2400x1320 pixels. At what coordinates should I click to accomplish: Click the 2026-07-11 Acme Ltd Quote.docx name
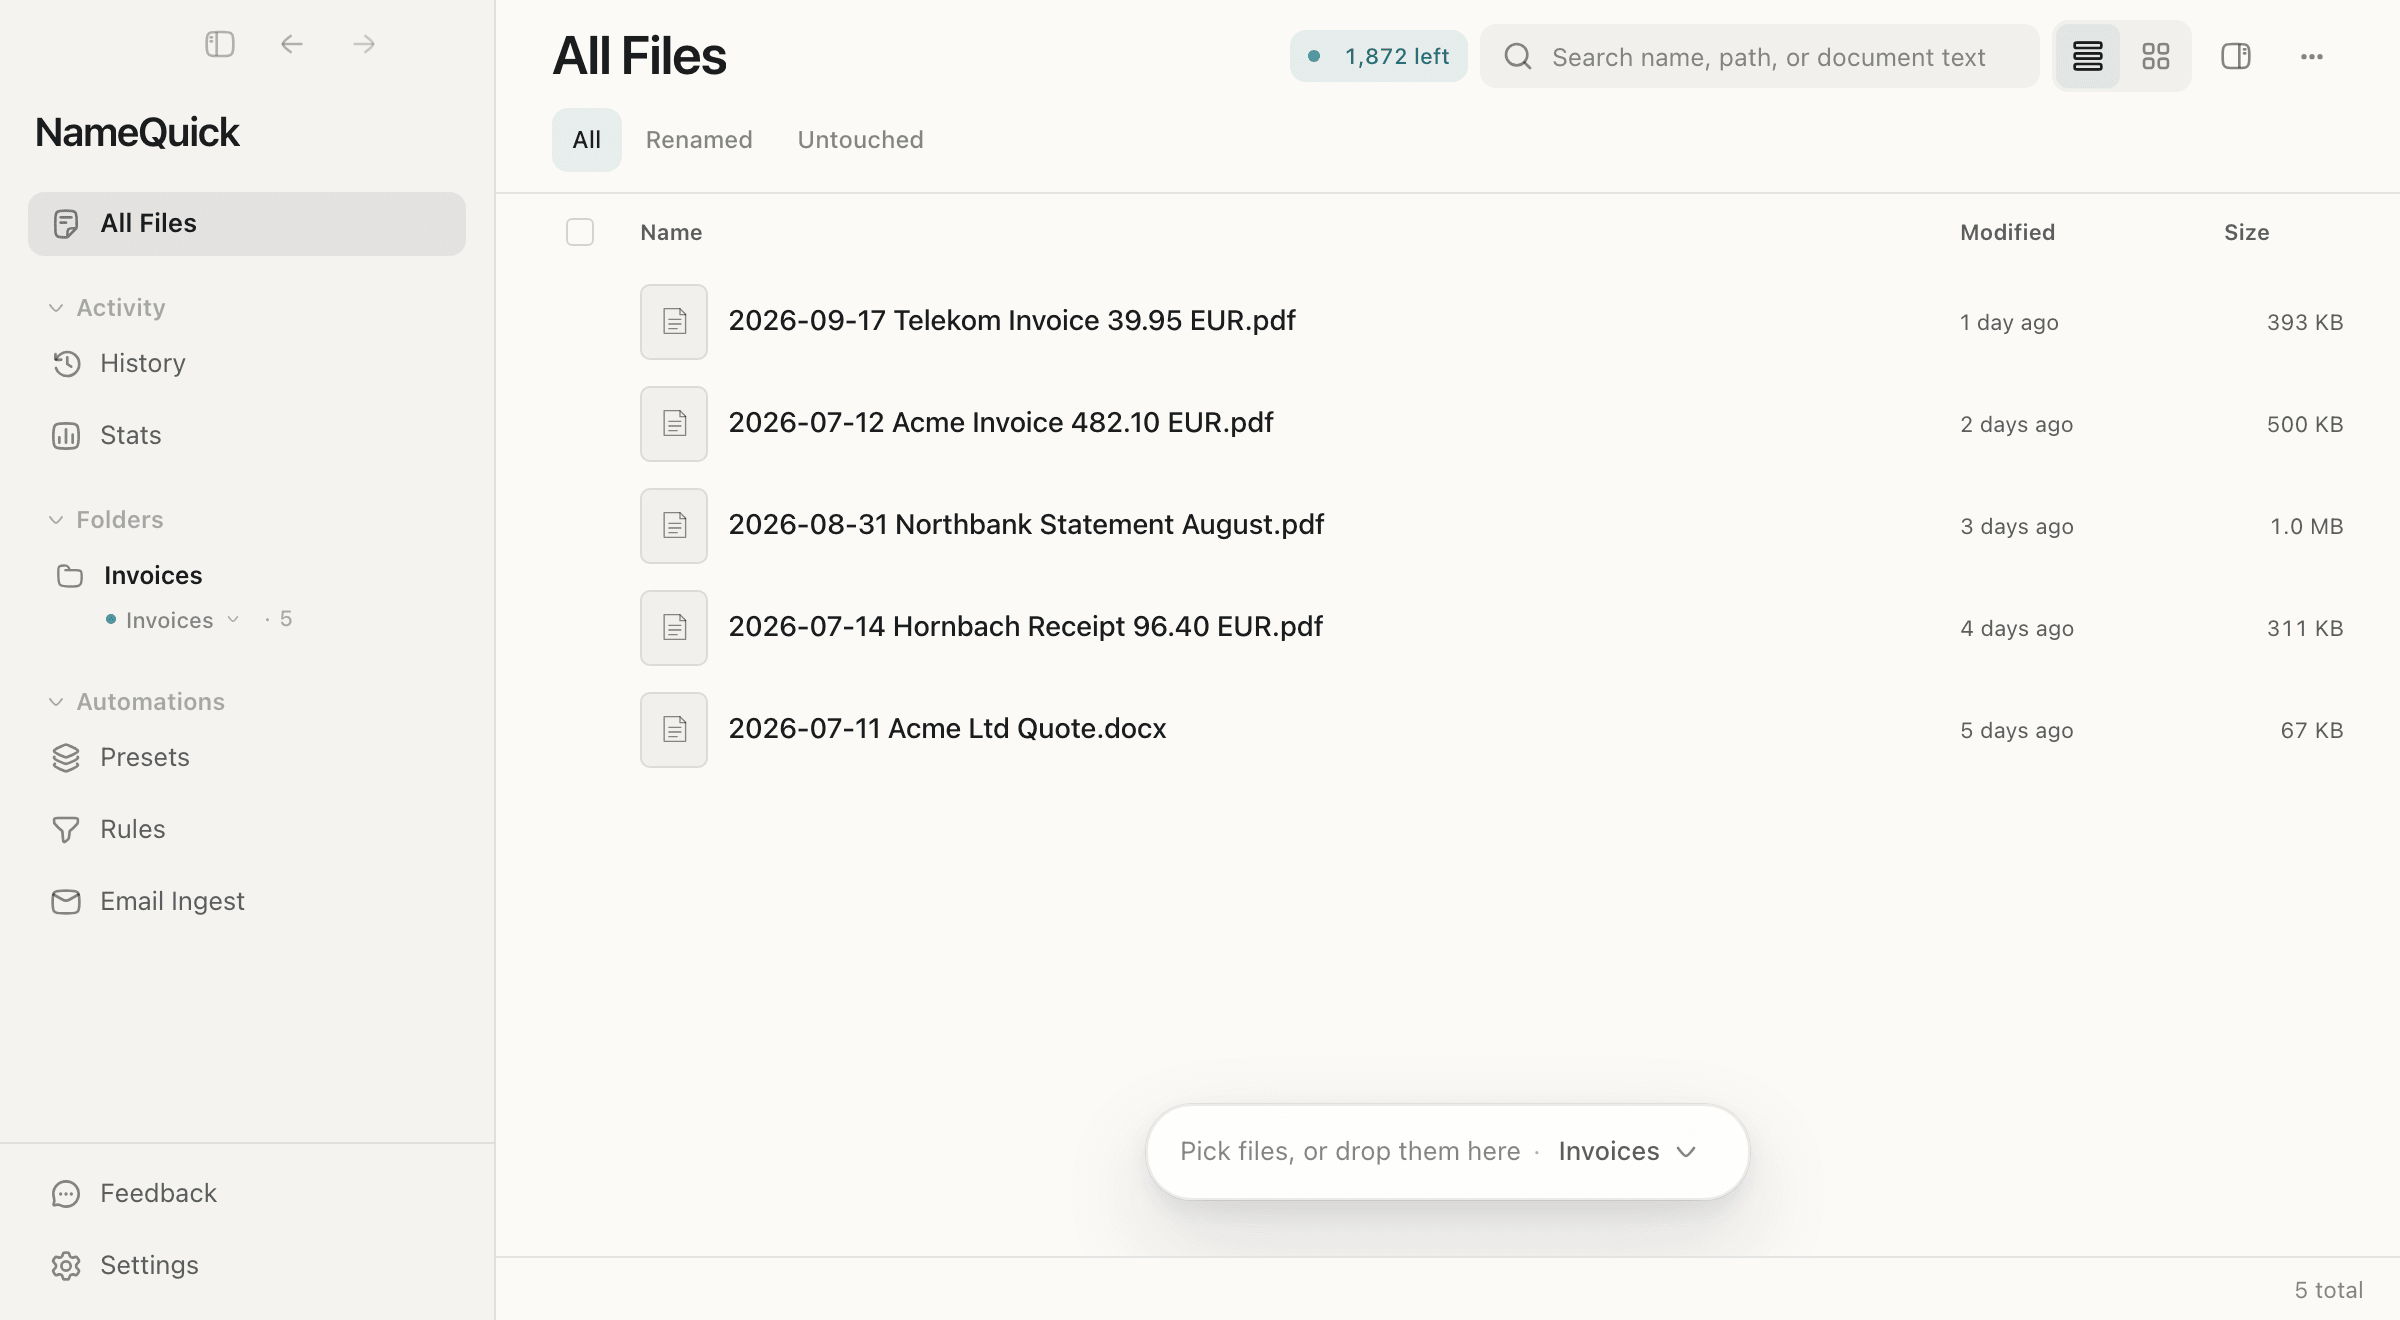pos(947,729)
